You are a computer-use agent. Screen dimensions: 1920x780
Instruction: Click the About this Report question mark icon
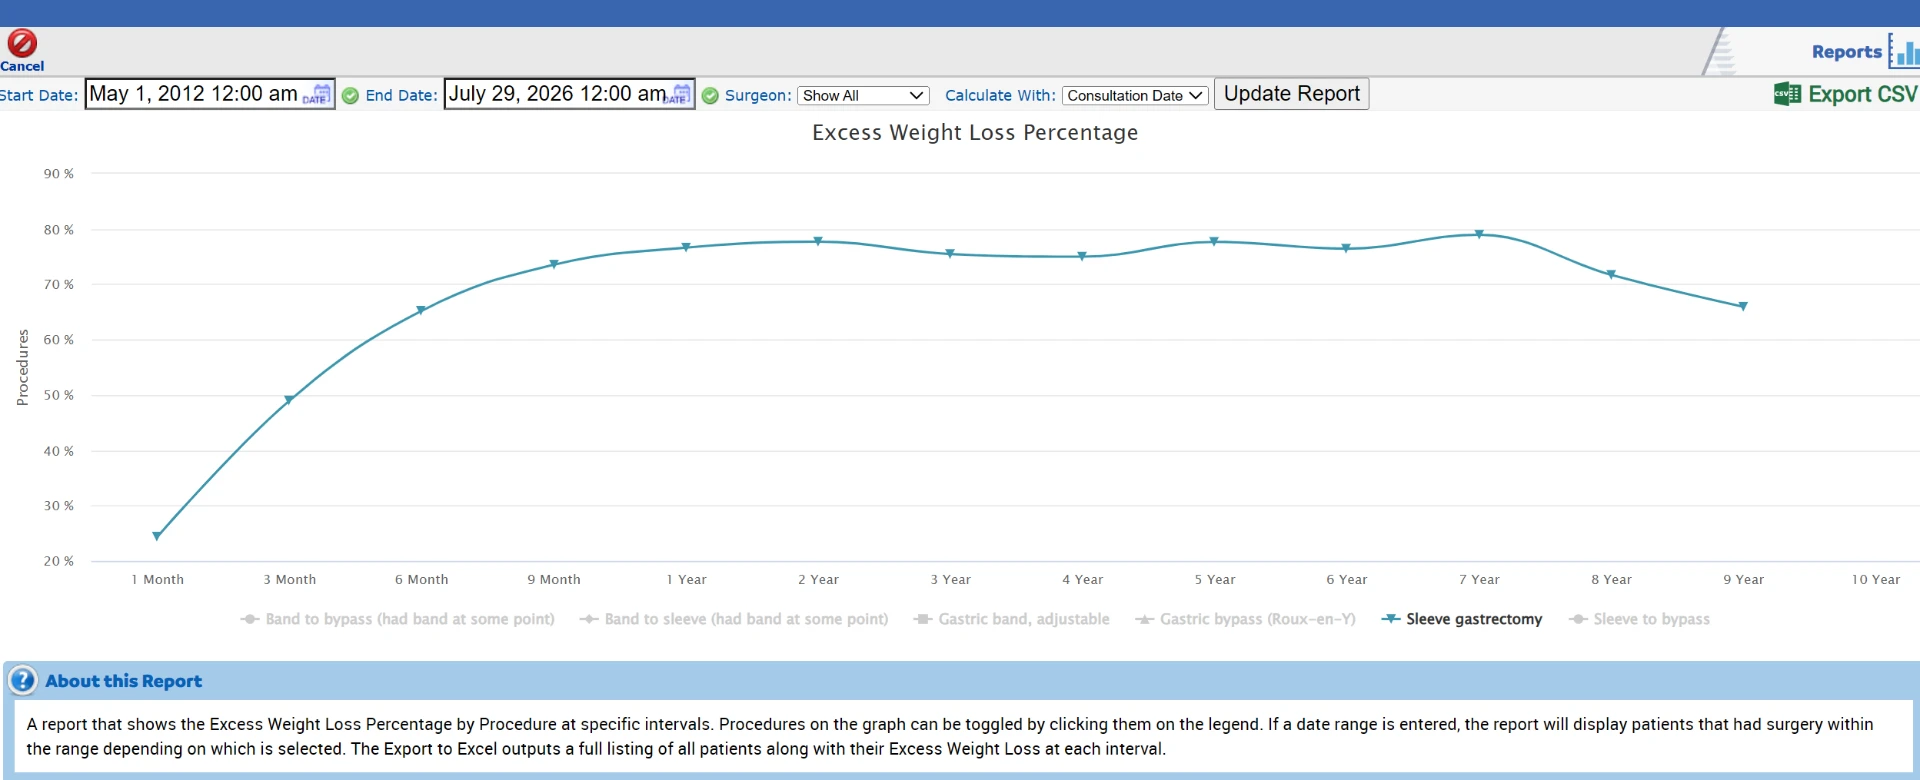point(22,681)
